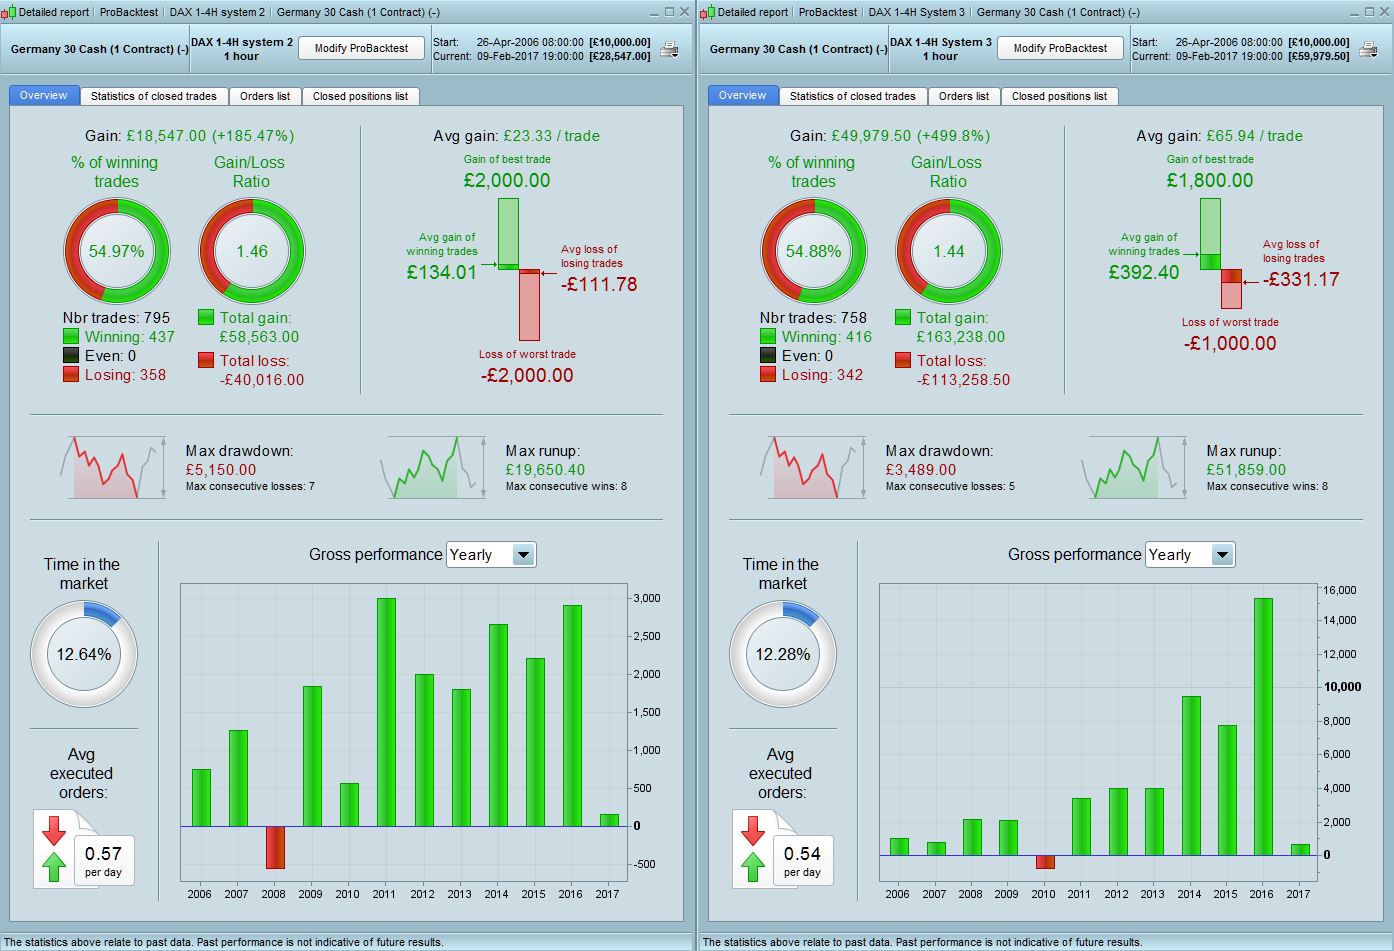Maximize the DAX system 2 report window

670,12
